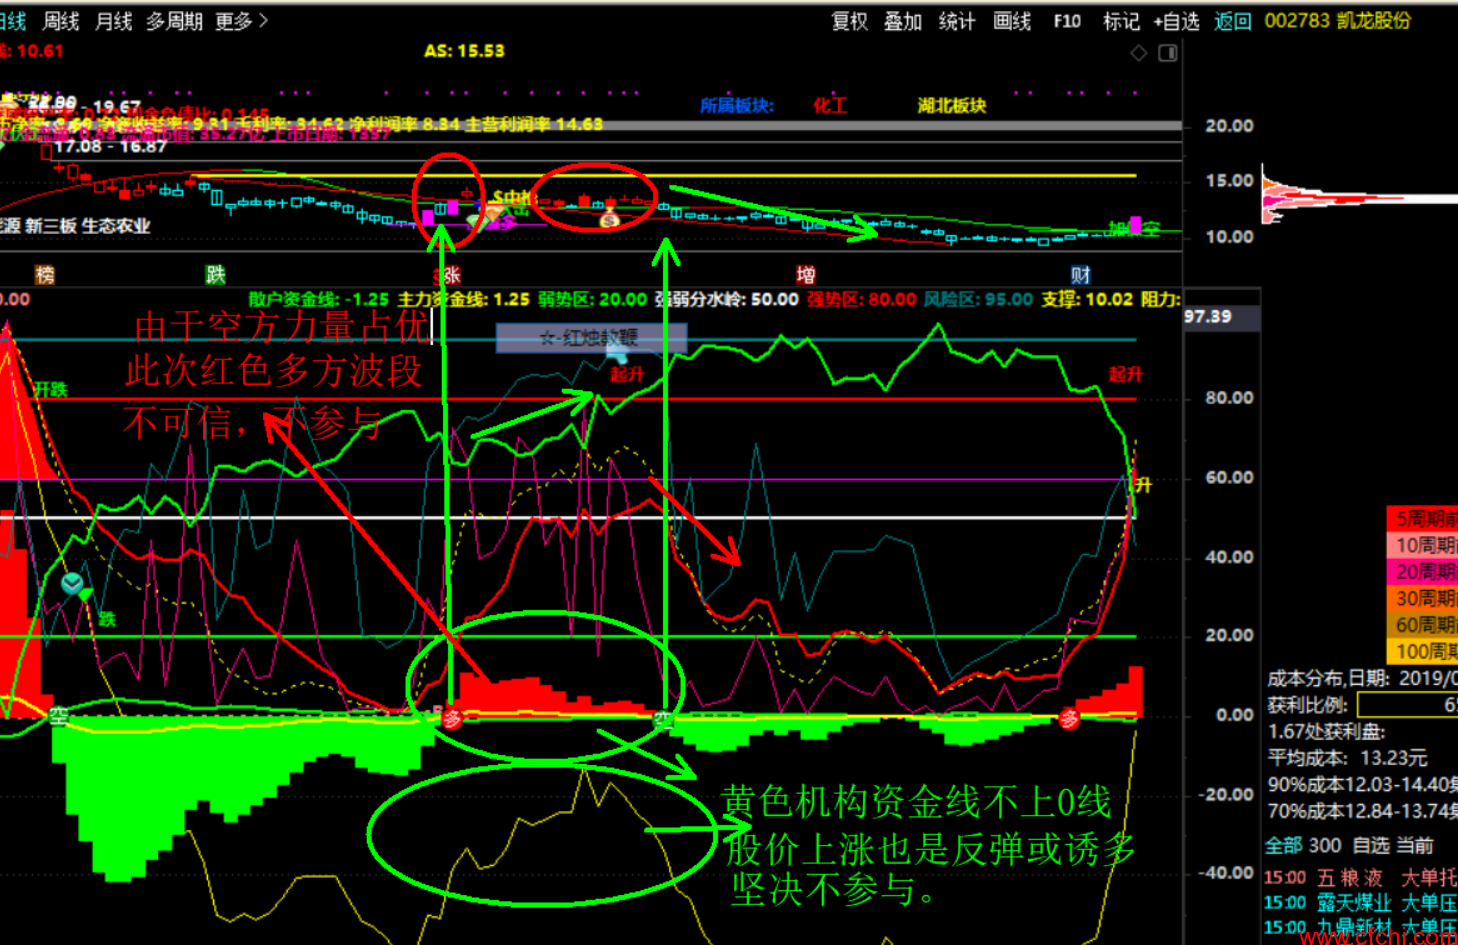Click the 成本分布,日期 header text
1458x945 pixels.
(1329, 678)
